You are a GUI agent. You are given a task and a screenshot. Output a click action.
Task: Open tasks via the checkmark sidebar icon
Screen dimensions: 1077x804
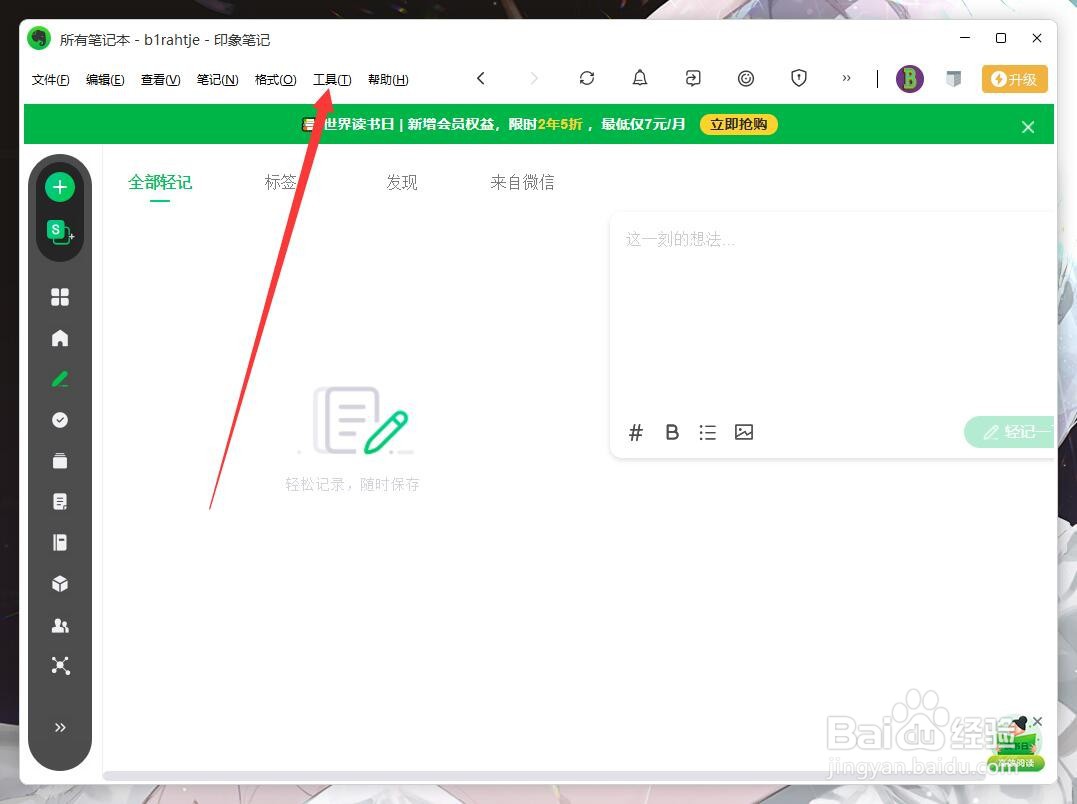tap(59, 420)
